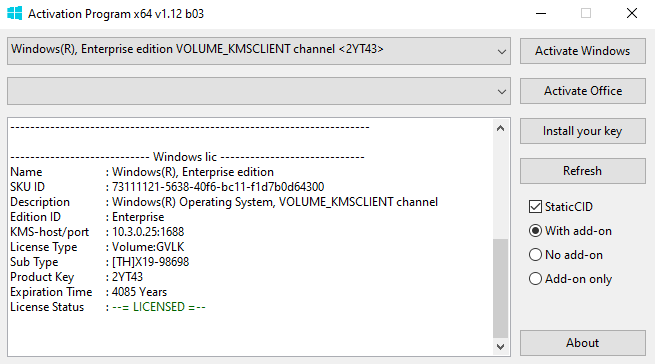
Task: Expand the Windows edition dropdown arrow
Action: (502, 52)
